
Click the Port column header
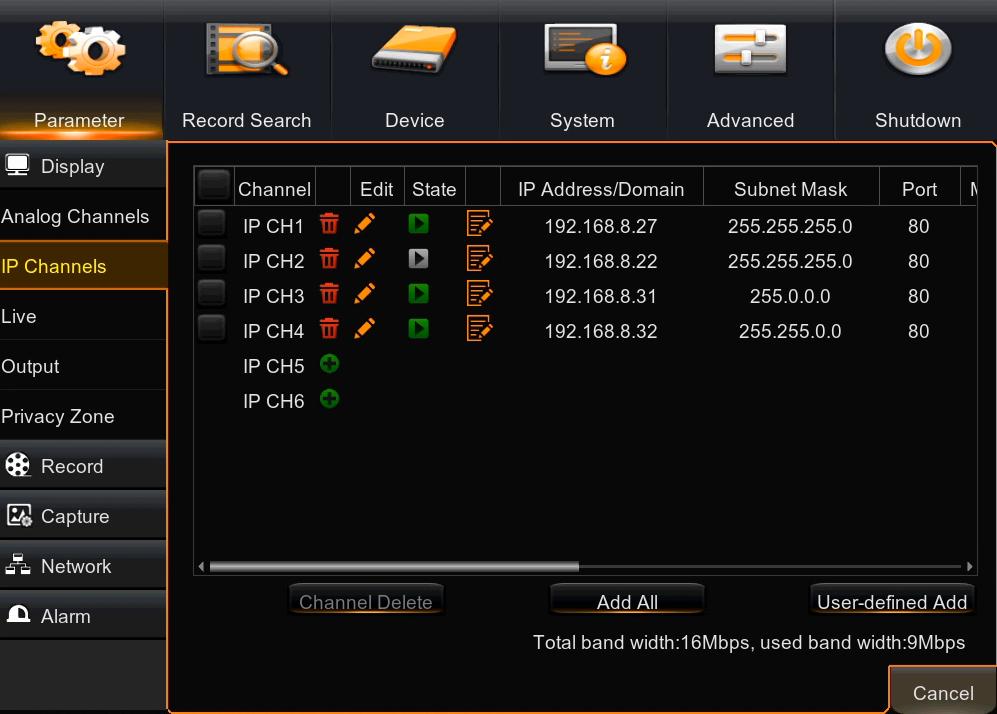[919, 189]
